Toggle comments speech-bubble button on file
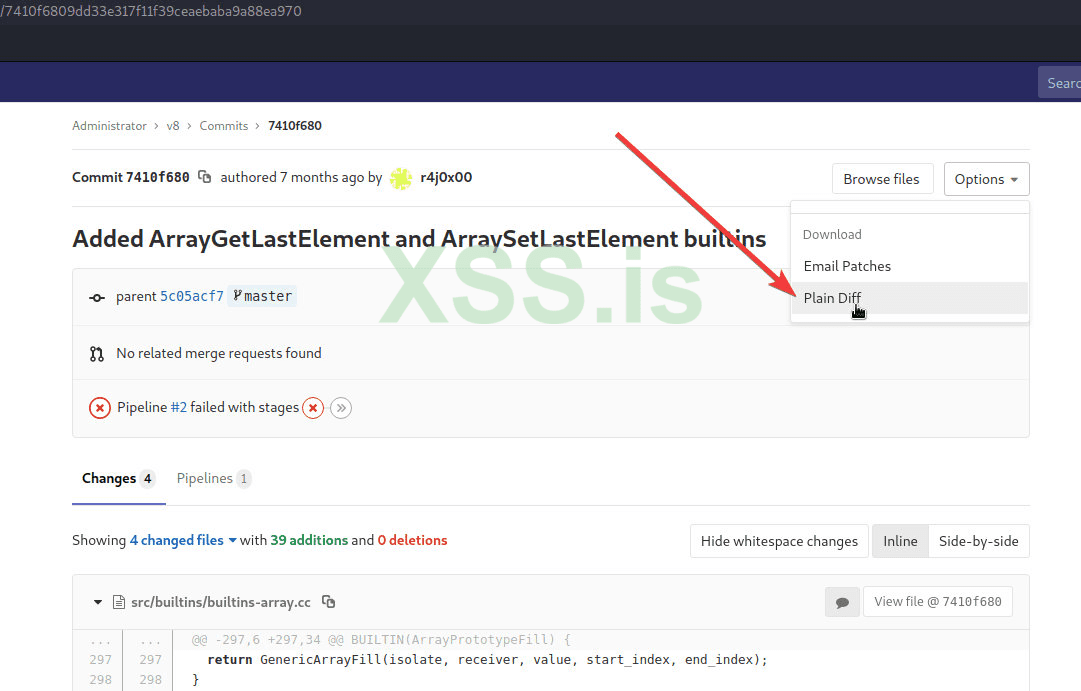This screenshot has height=691, width=1081. (842, 602)
